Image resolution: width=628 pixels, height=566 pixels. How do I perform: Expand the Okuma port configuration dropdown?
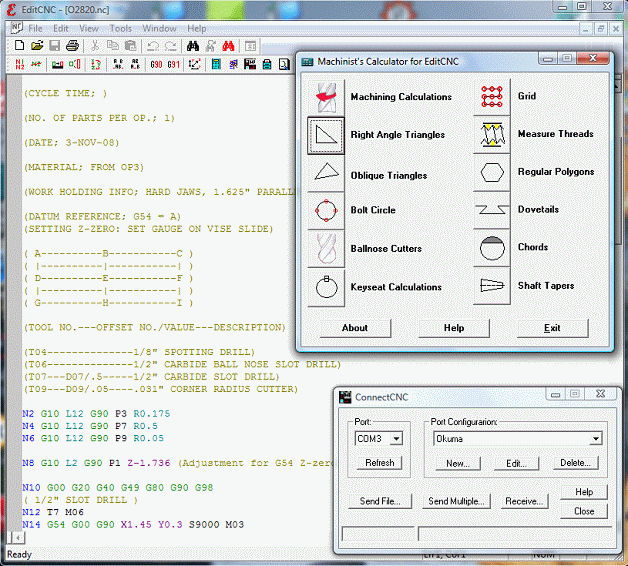click(596, 439)
